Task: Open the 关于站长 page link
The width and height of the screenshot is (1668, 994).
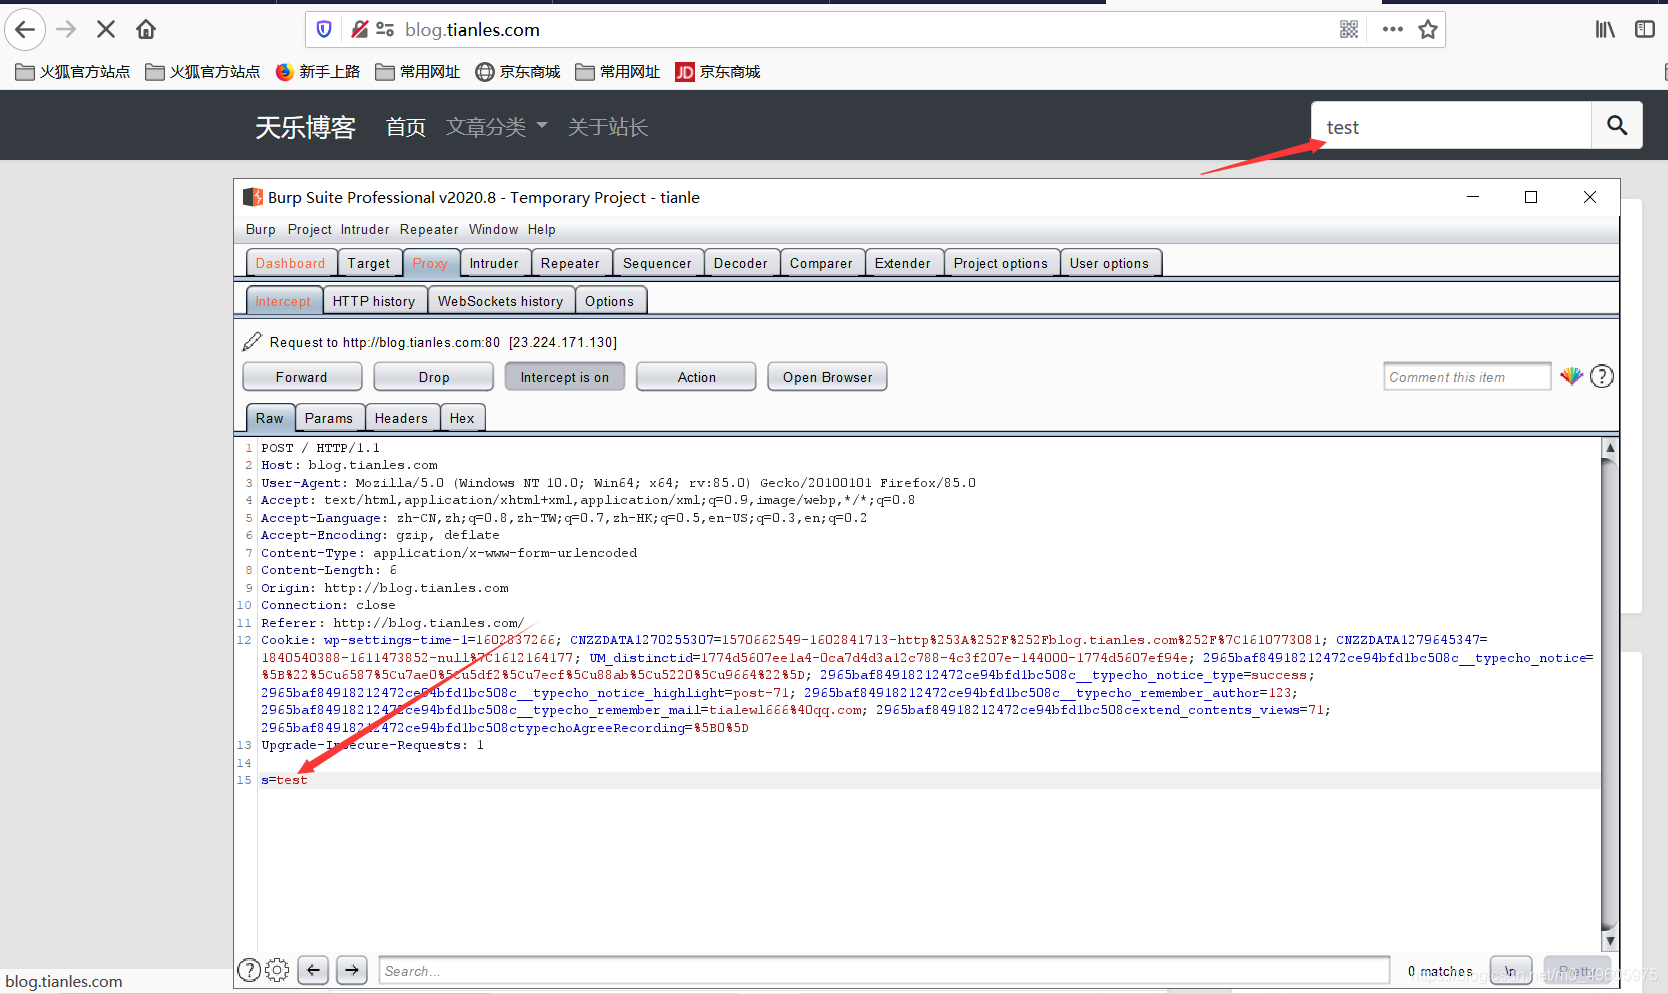Action: (608, 127)
